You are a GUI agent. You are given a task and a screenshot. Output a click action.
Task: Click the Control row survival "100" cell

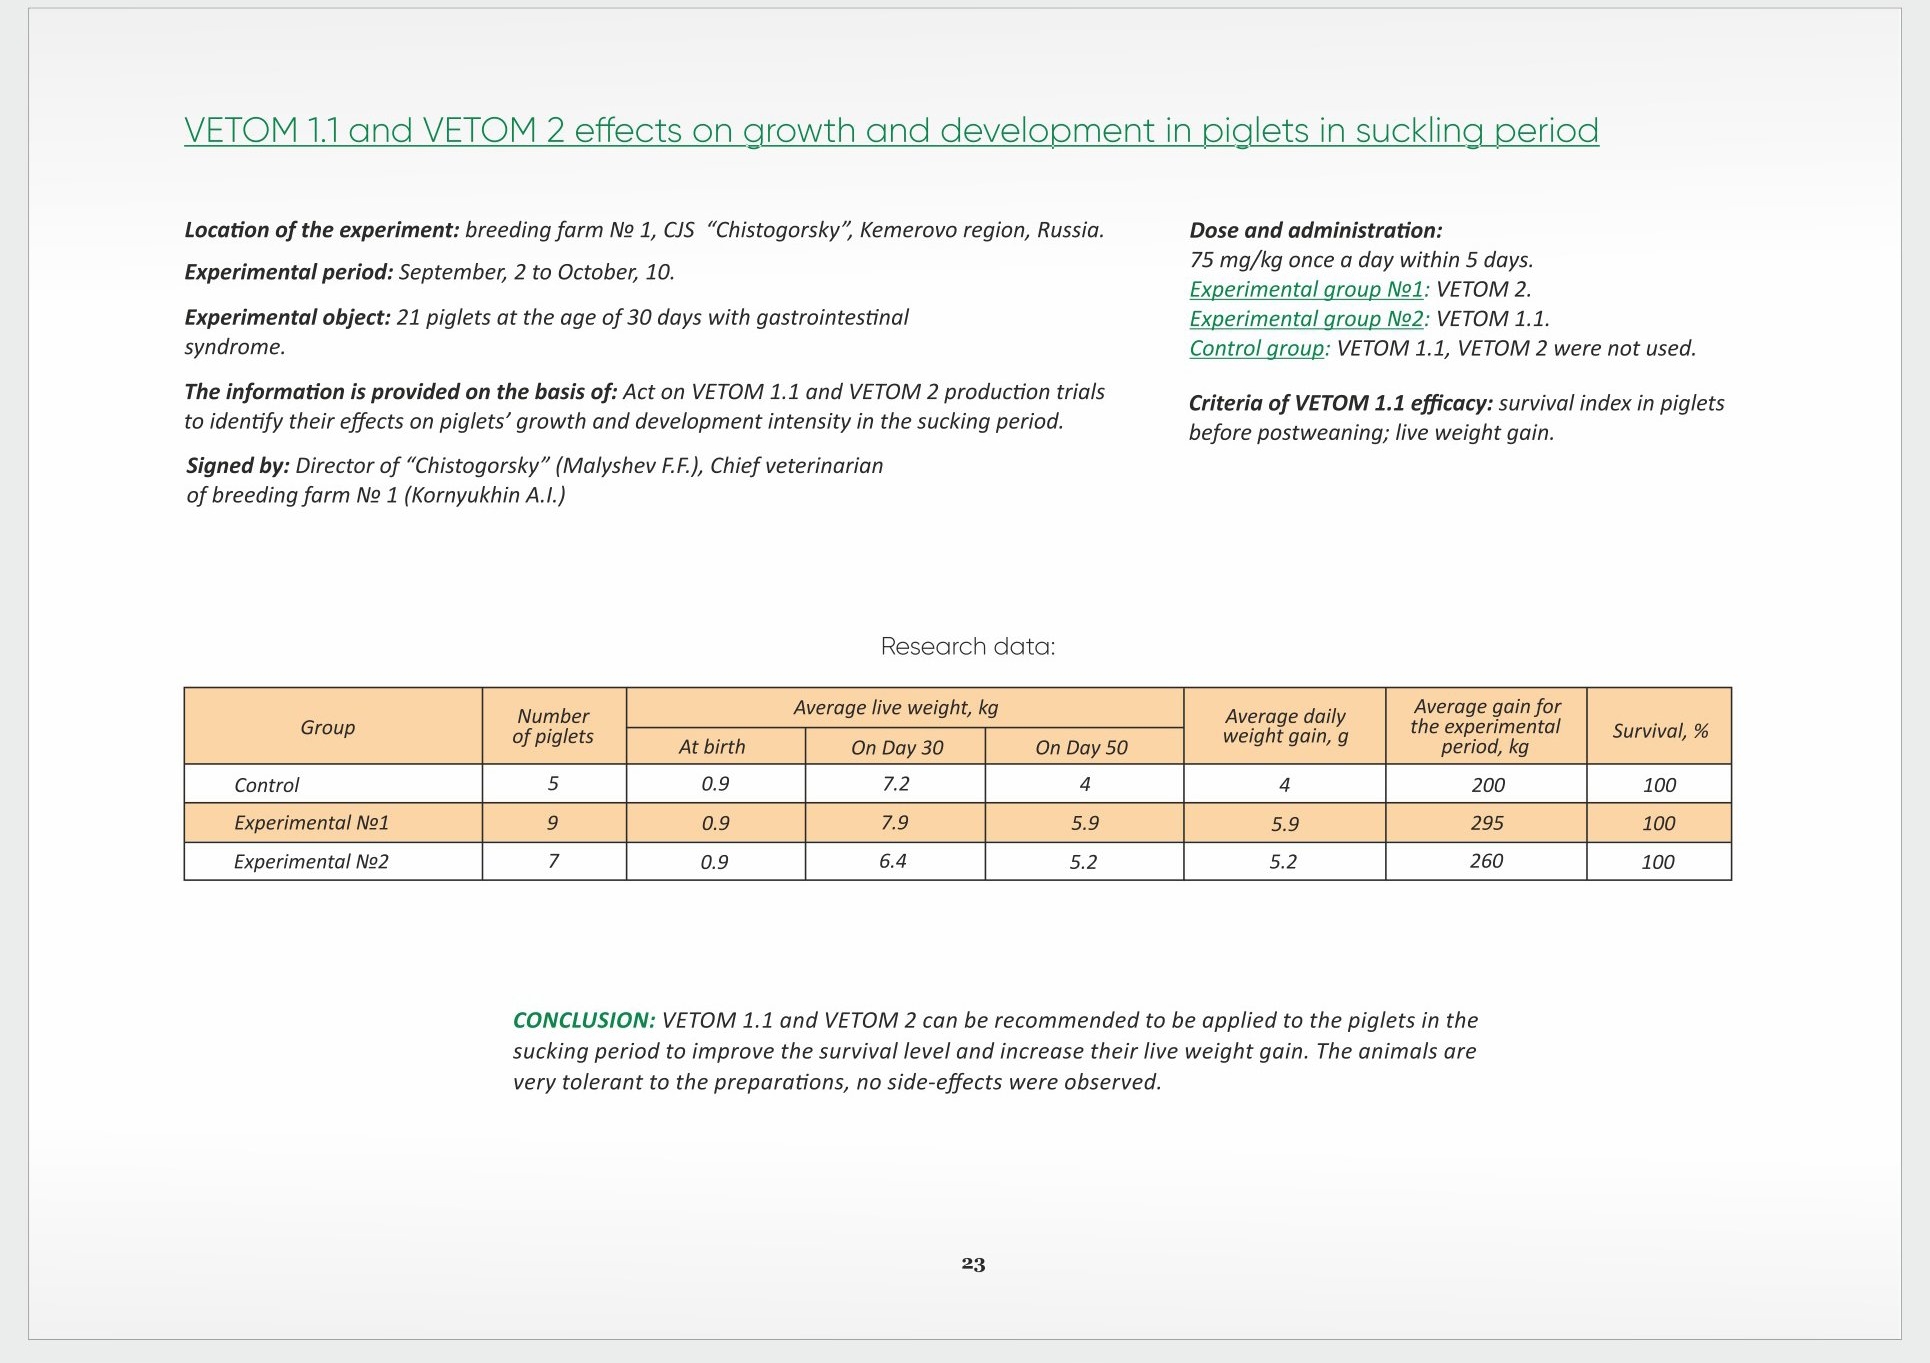[1660, 786]
